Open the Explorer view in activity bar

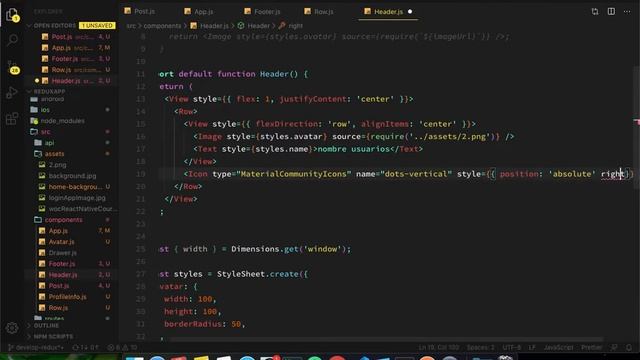click(x=12, y=15)
